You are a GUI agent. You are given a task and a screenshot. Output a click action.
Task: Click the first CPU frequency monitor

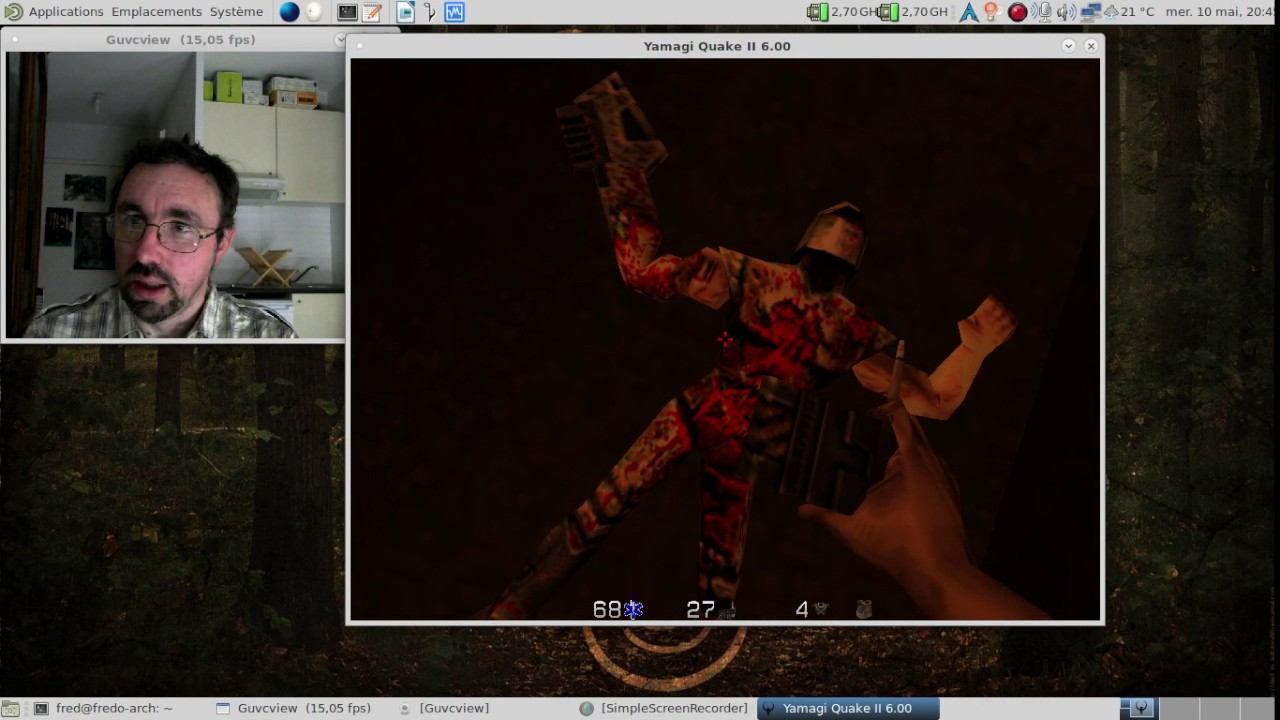point(841,12)
